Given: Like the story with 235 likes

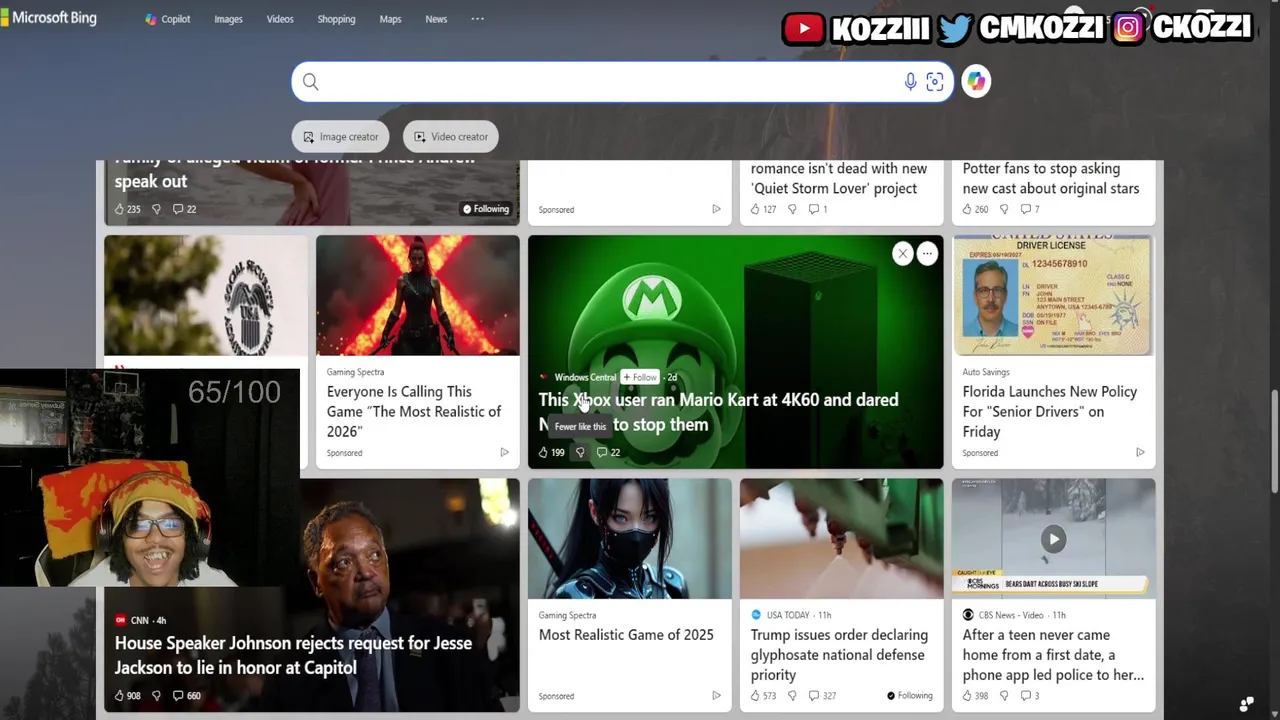Looking at the screenshot, I should pyautogui.click(x=127, y=209).
